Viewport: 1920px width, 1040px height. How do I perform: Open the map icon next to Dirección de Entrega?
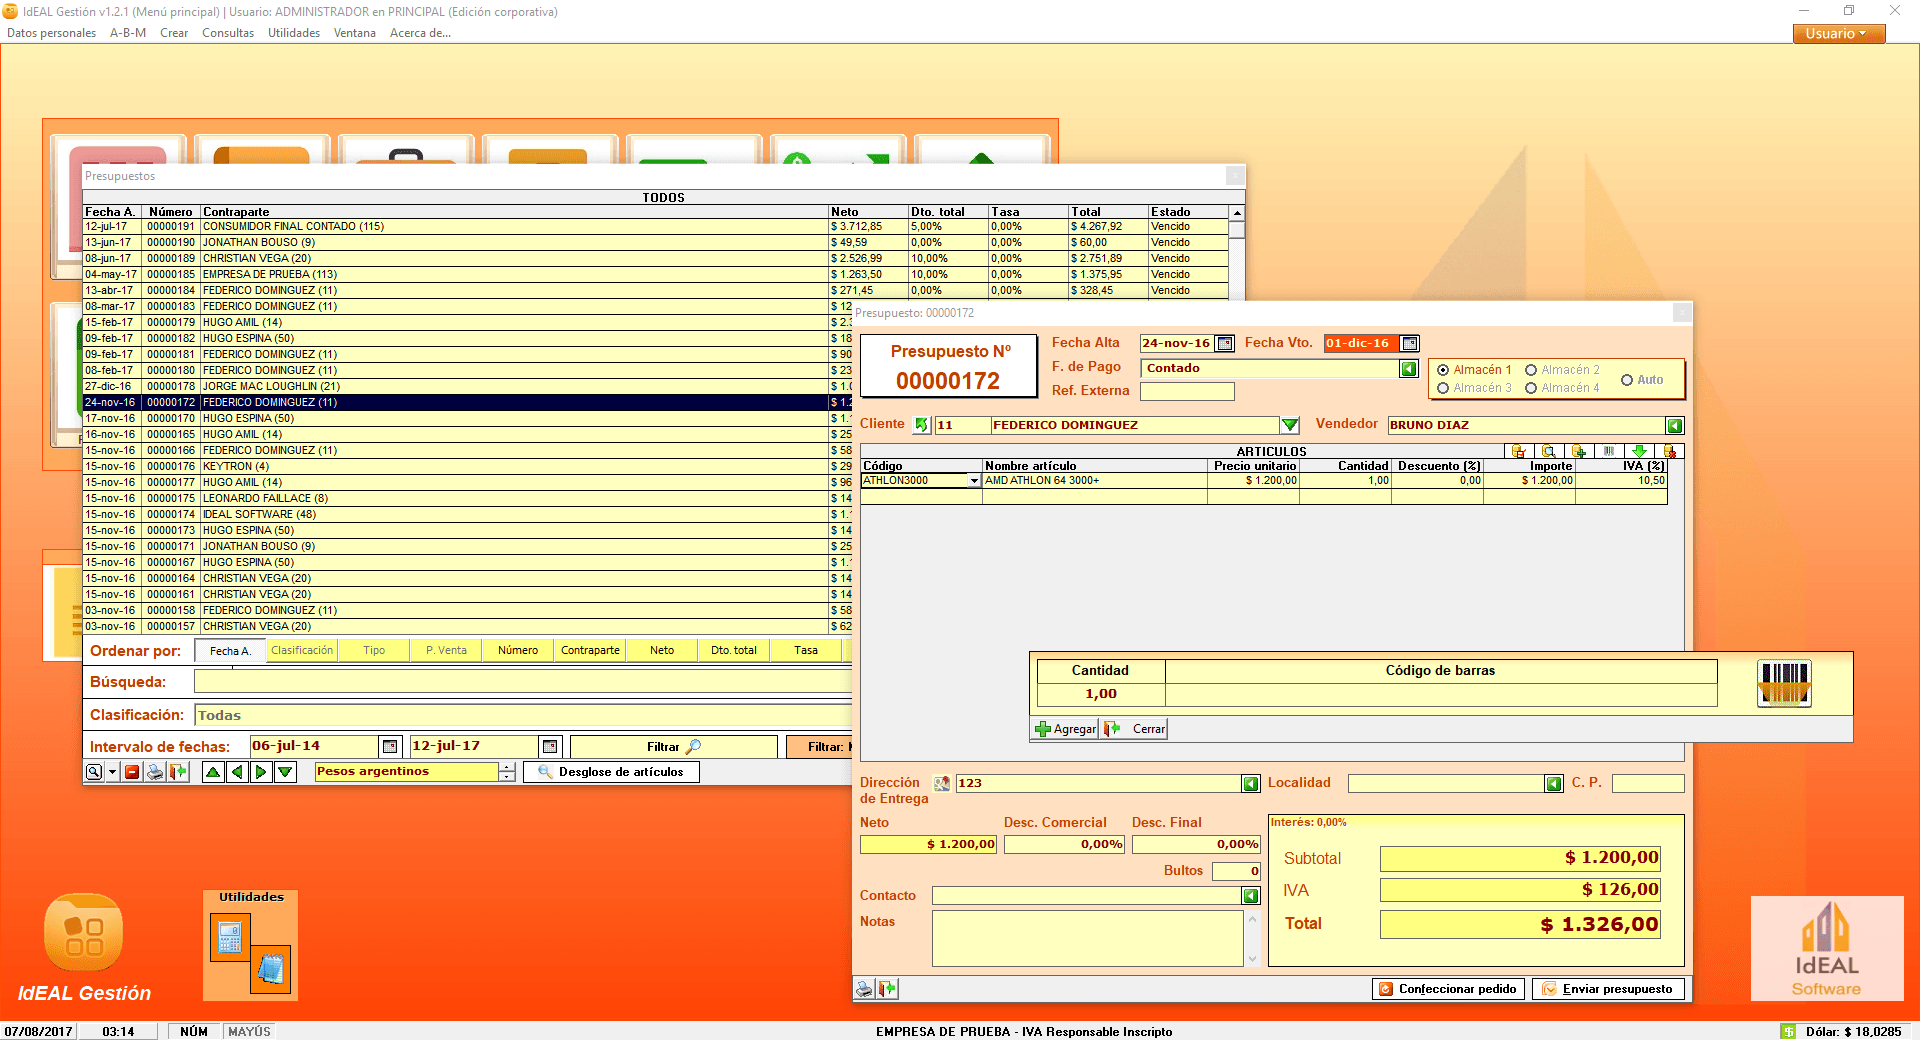point(941,784)
